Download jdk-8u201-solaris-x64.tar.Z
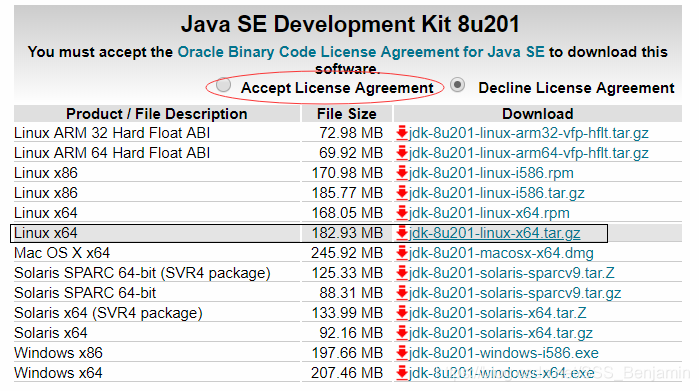Image resolution: width=699 pixels, height=391 pixels. [498, 313]
